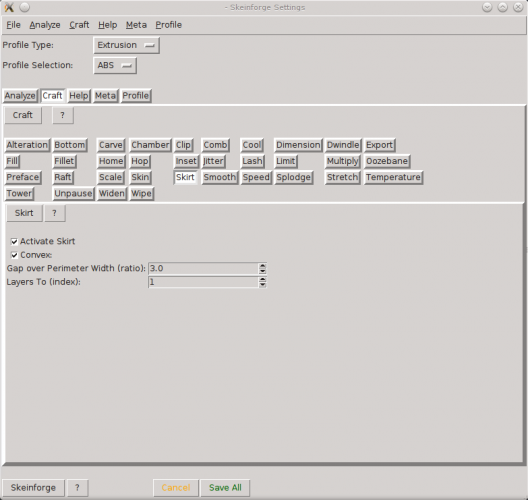Open the Skirt help question mark button

[54, 213]
